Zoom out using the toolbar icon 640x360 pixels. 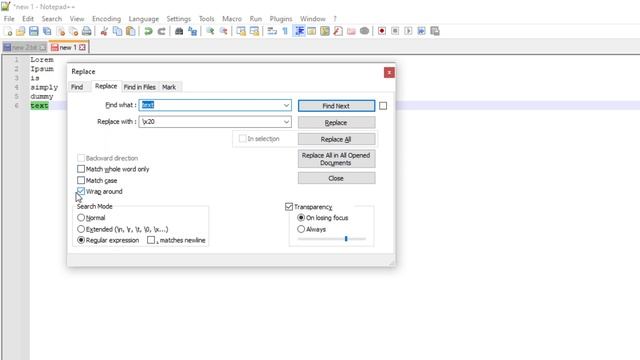224,31
